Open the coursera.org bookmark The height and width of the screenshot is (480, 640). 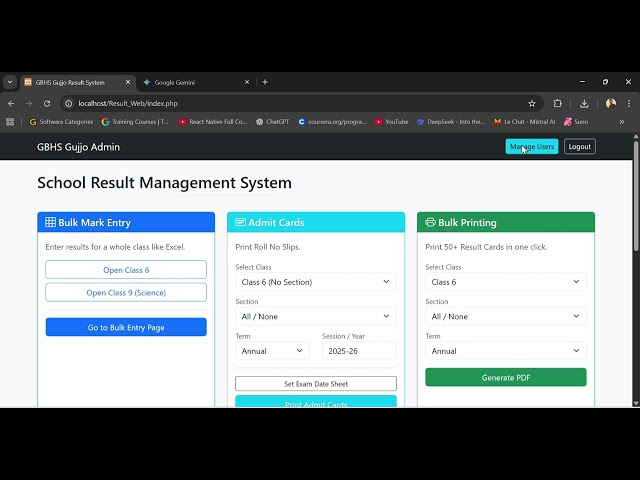click(332, 122)
